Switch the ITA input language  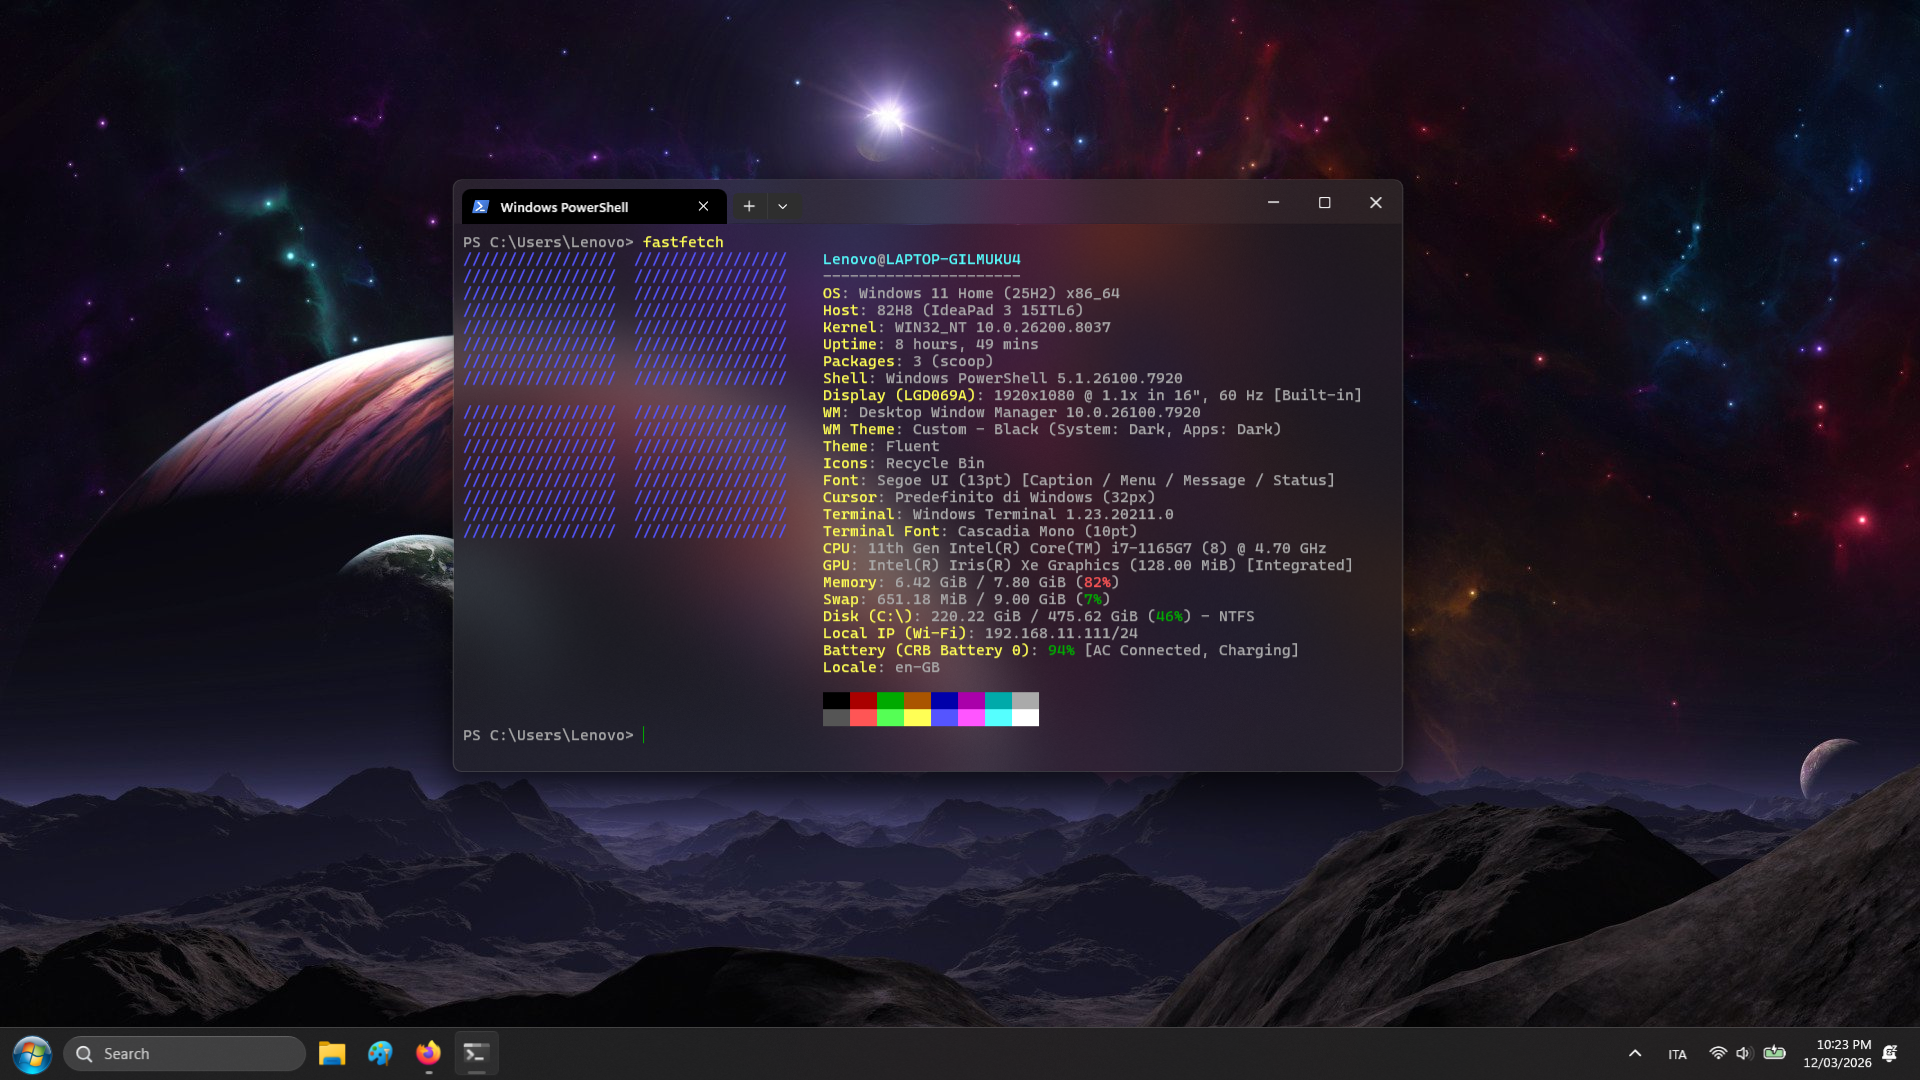coord(1677,1054)
